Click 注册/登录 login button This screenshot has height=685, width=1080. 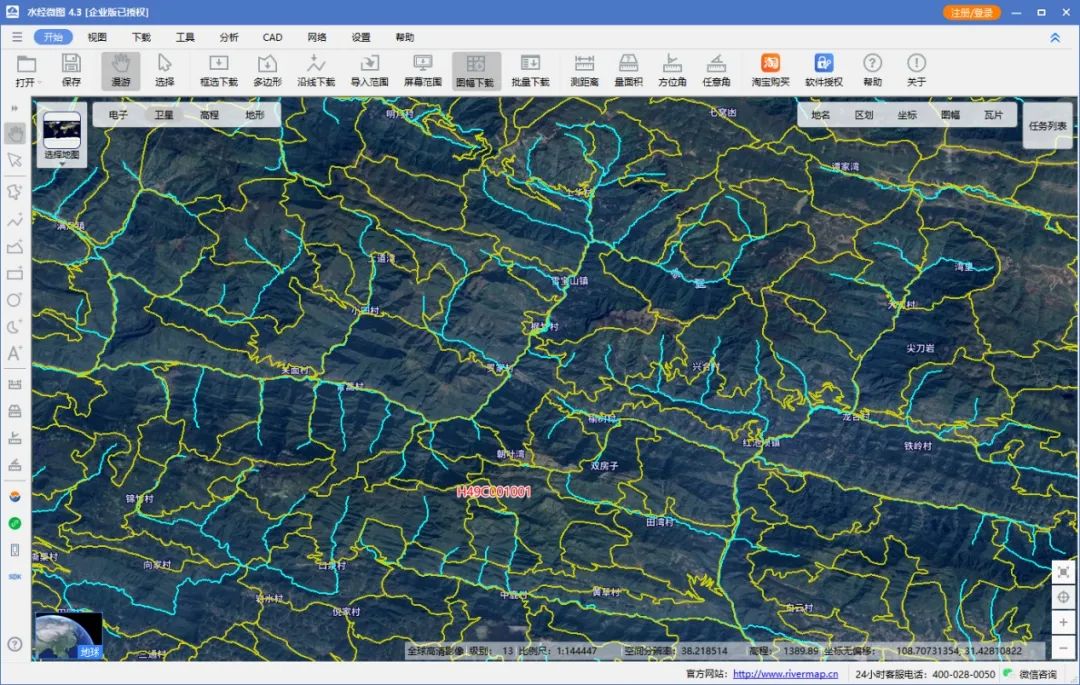point(971,12)
